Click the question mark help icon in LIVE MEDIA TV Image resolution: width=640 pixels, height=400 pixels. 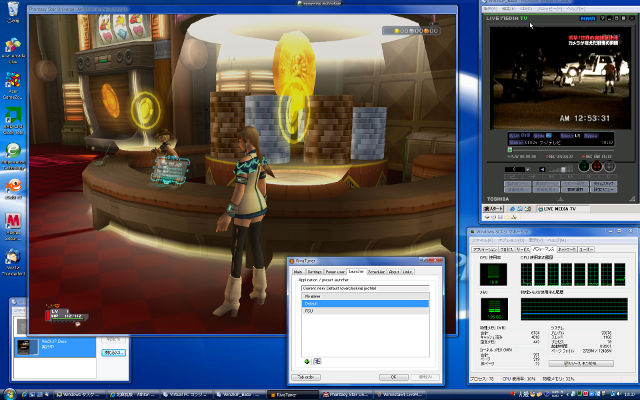(x=603, y=19)
